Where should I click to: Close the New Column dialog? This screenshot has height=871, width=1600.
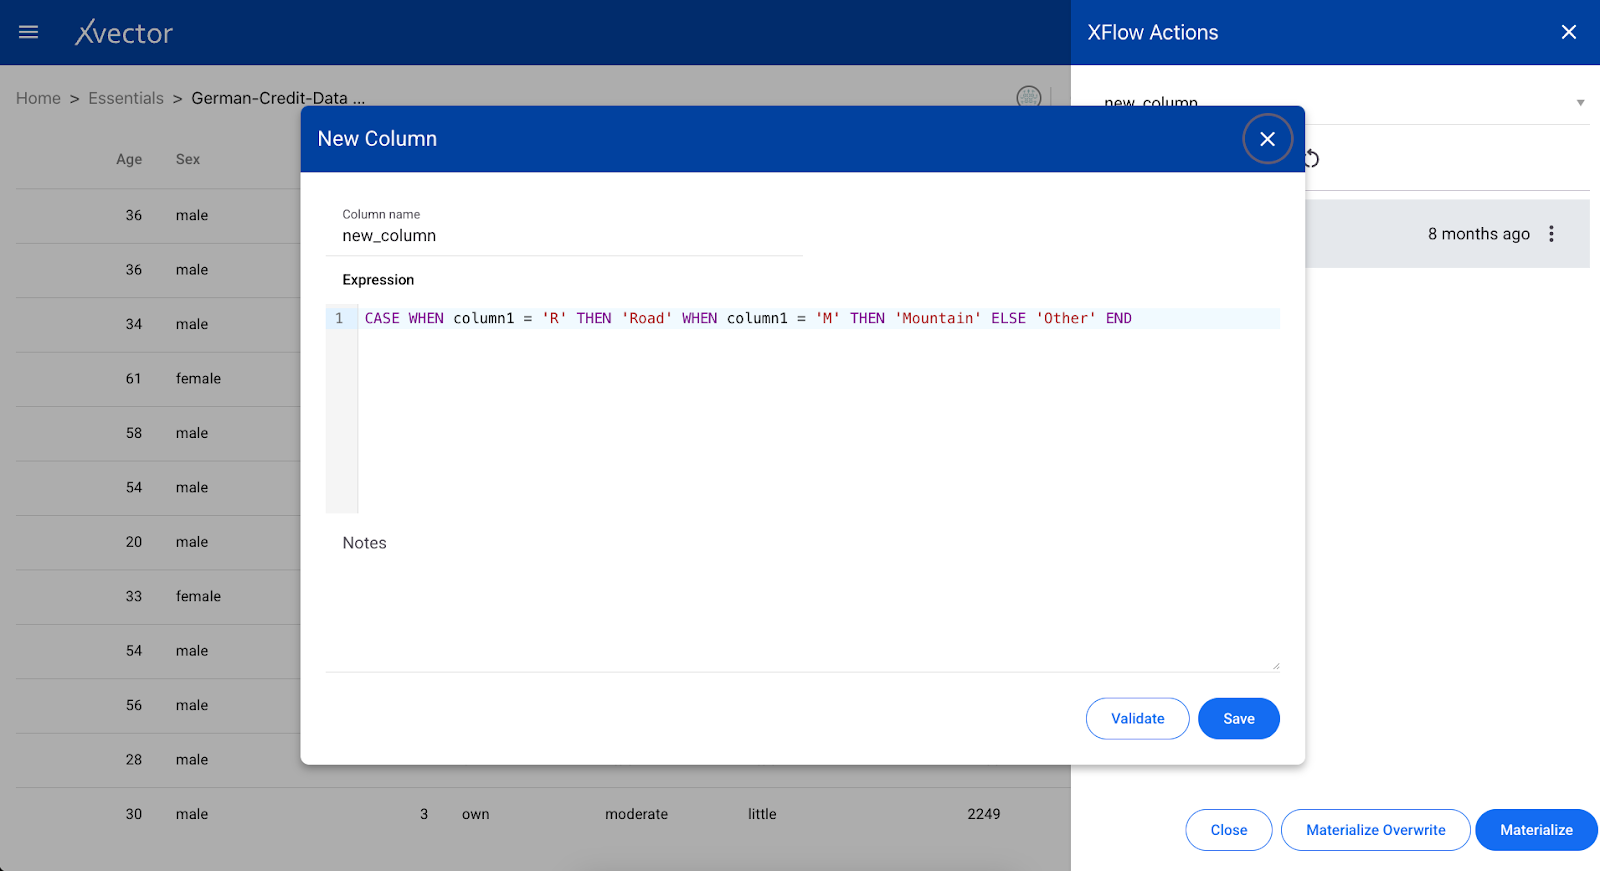point(1267,139)
